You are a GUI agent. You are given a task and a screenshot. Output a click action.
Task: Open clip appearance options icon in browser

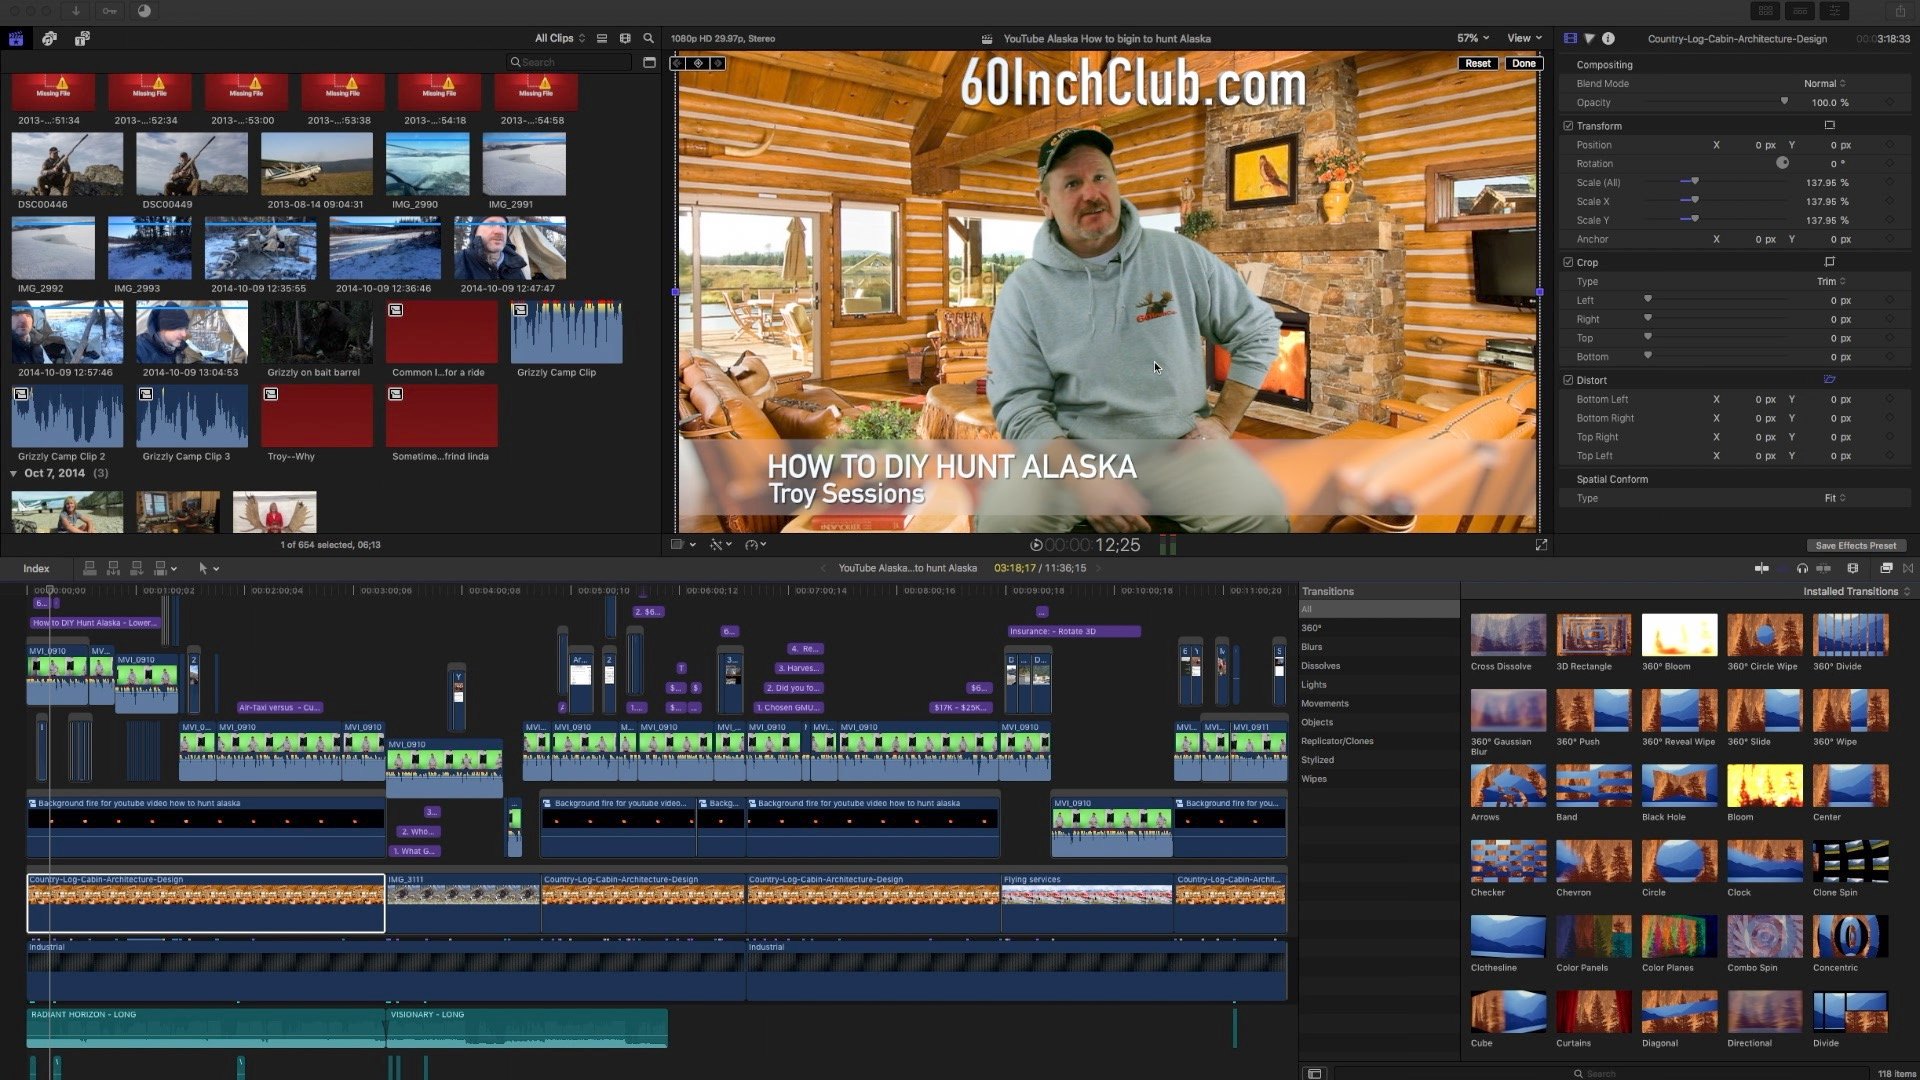tap(625, 38)
